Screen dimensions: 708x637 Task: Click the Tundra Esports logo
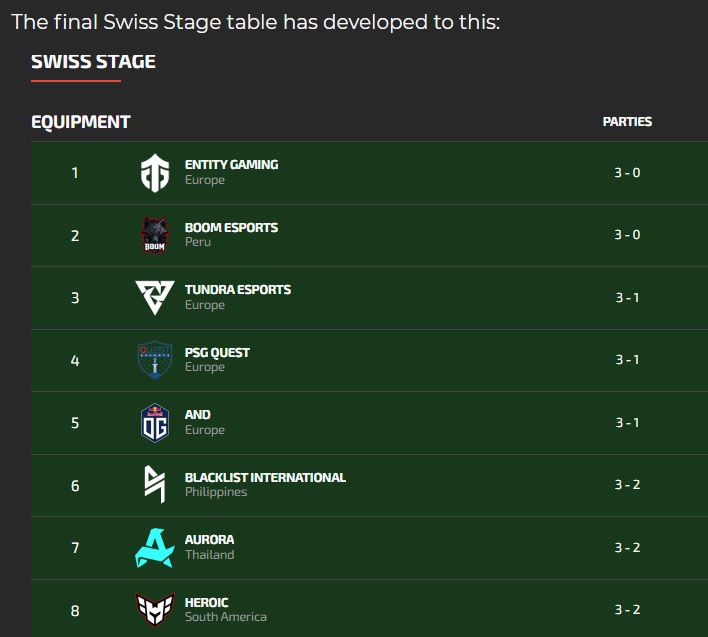click(155, 297)
